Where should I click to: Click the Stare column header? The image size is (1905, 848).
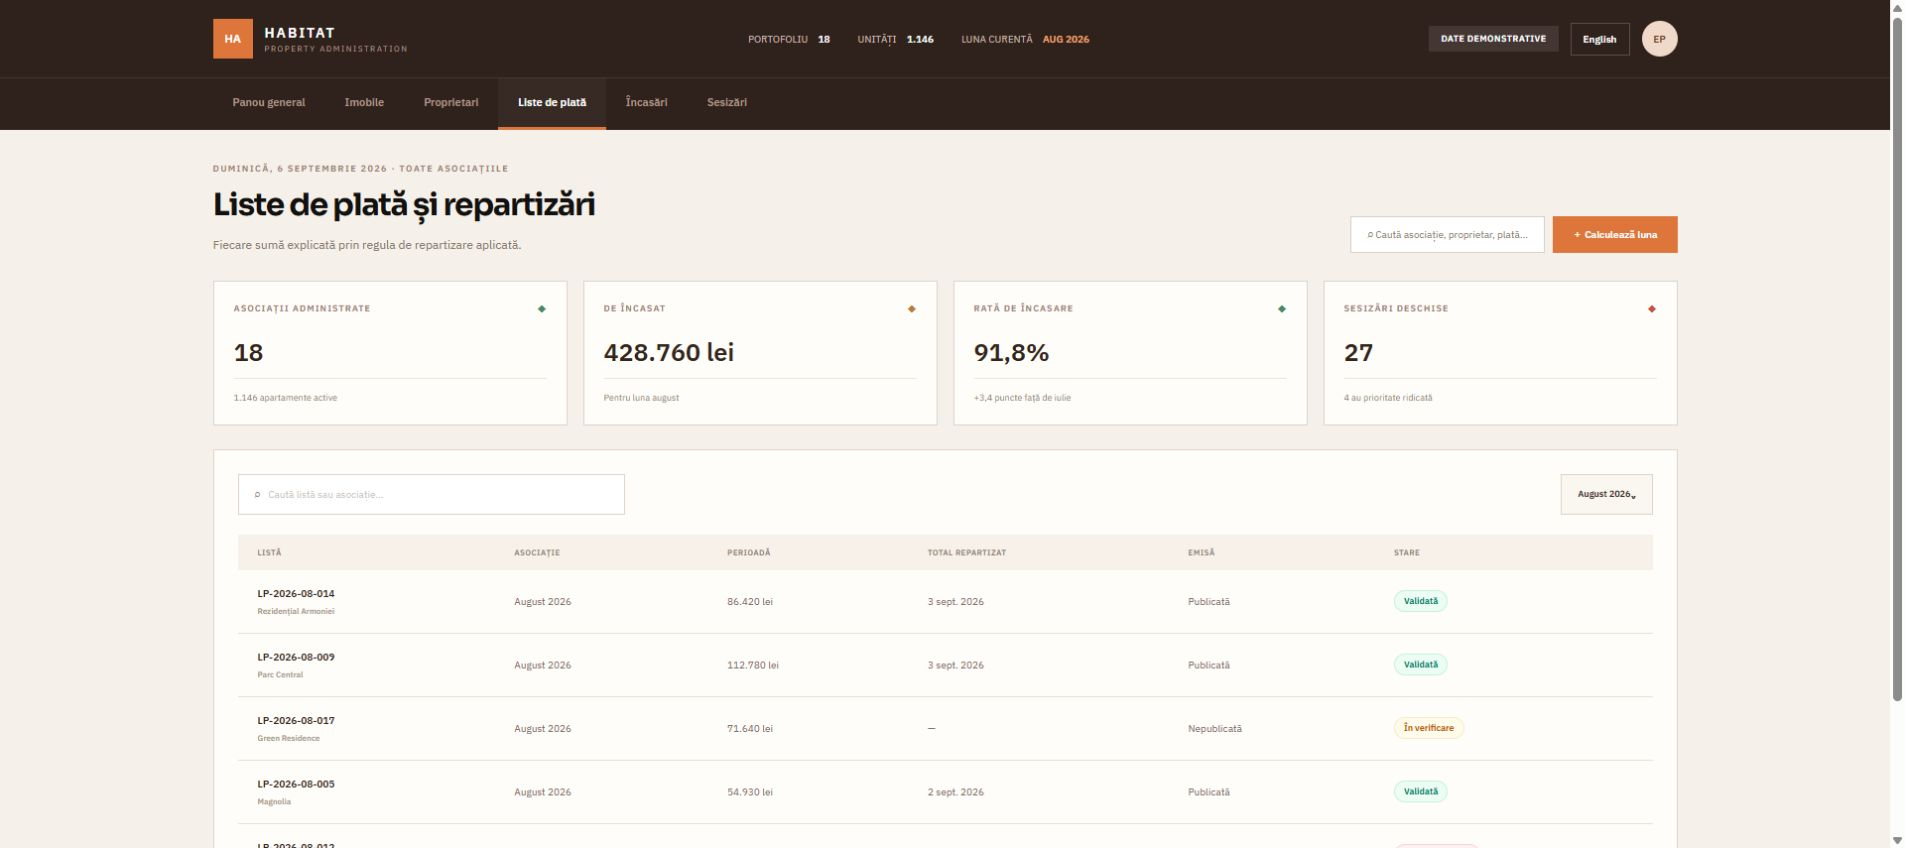pos(1406,552)
